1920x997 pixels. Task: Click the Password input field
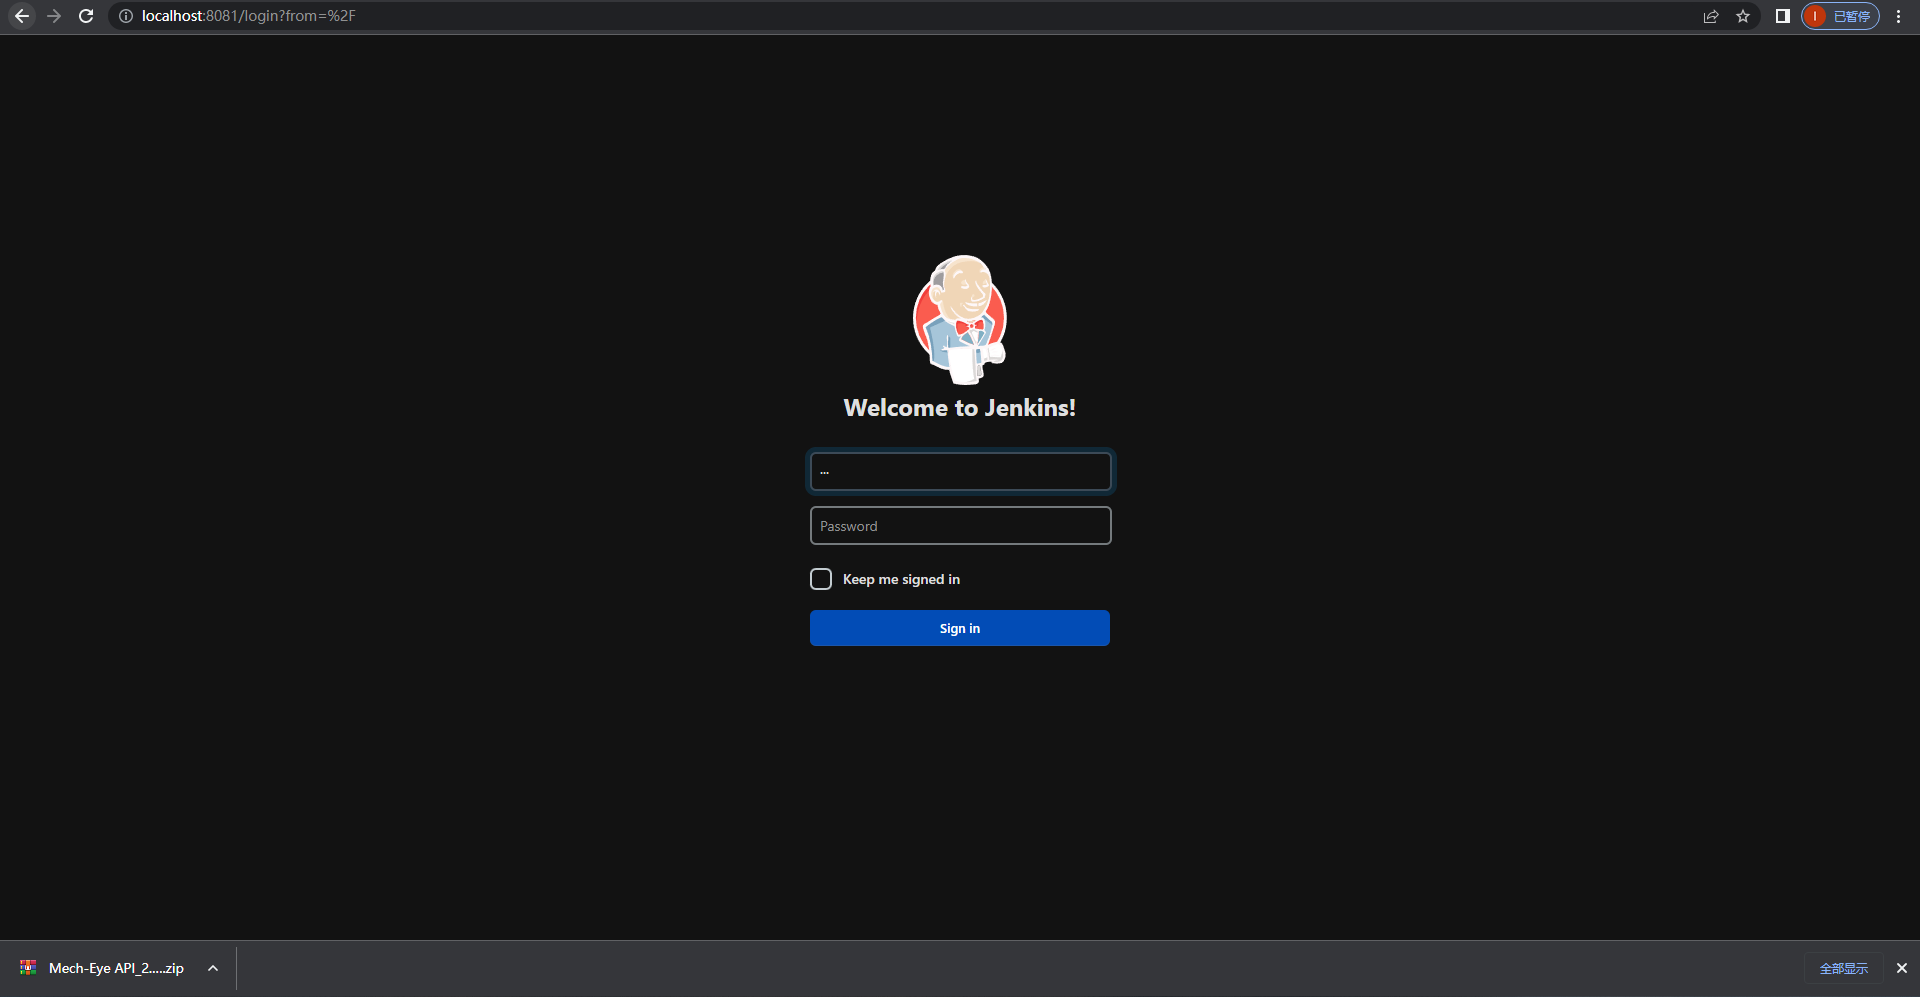959,525
